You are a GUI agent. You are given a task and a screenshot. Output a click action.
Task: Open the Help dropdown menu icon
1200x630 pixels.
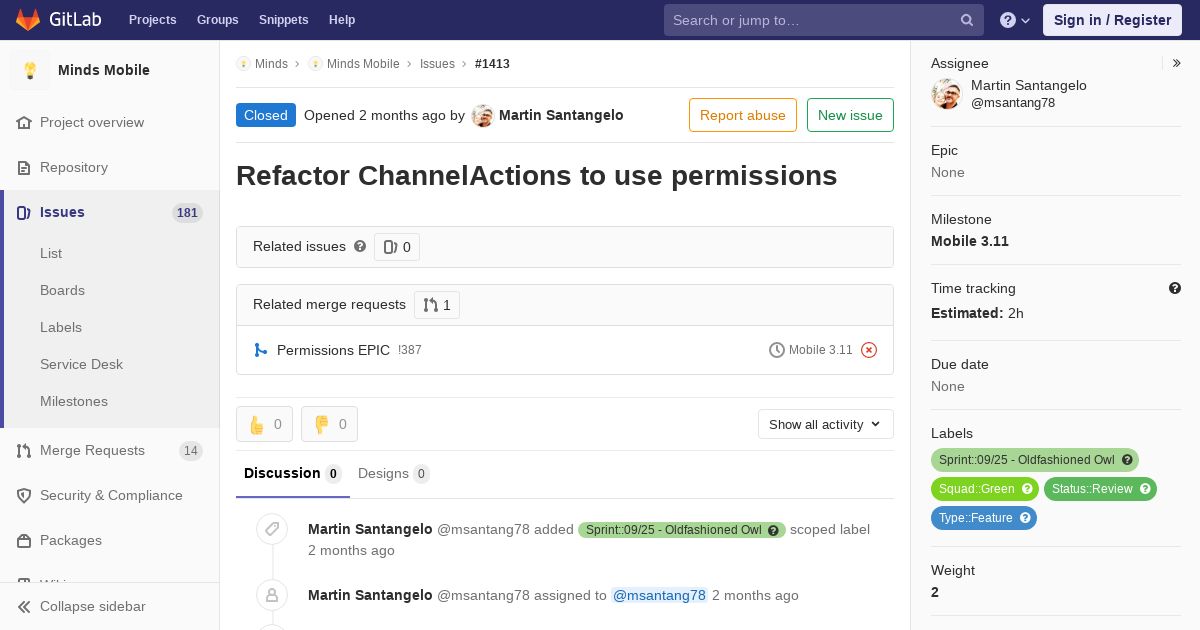(x=1015, y=20)
